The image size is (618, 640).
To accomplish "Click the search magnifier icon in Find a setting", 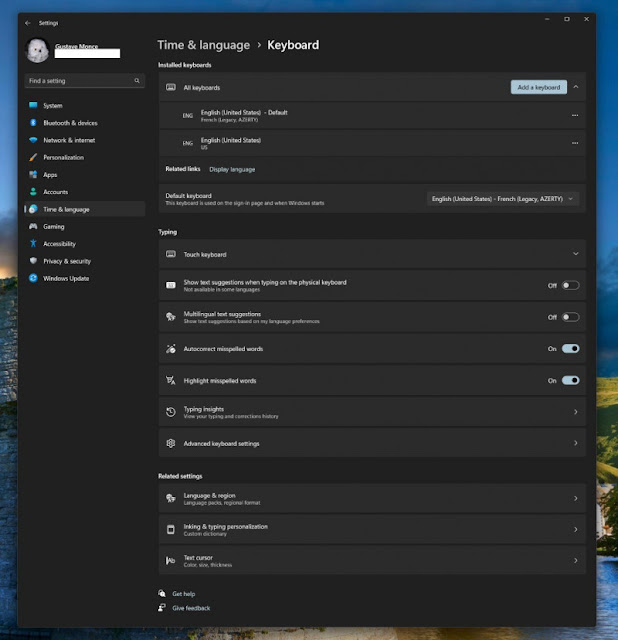I will [x=137, y=81].
